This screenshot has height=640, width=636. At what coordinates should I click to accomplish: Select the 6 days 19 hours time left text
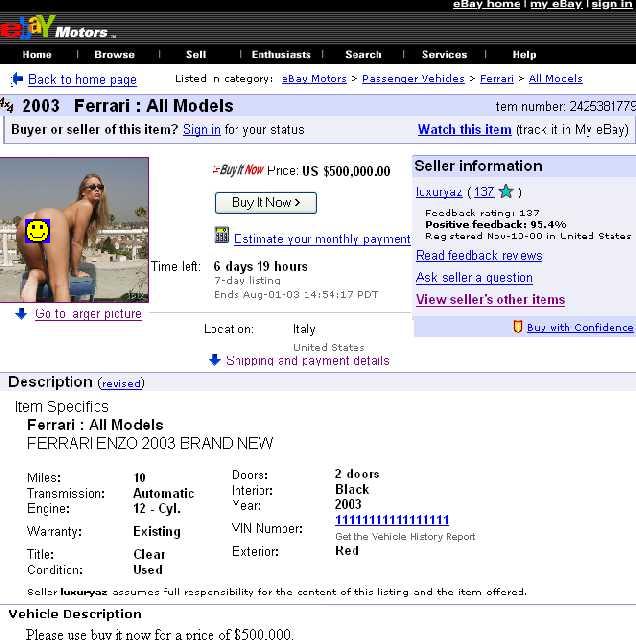pyautogui.click(x=260, y=267)
